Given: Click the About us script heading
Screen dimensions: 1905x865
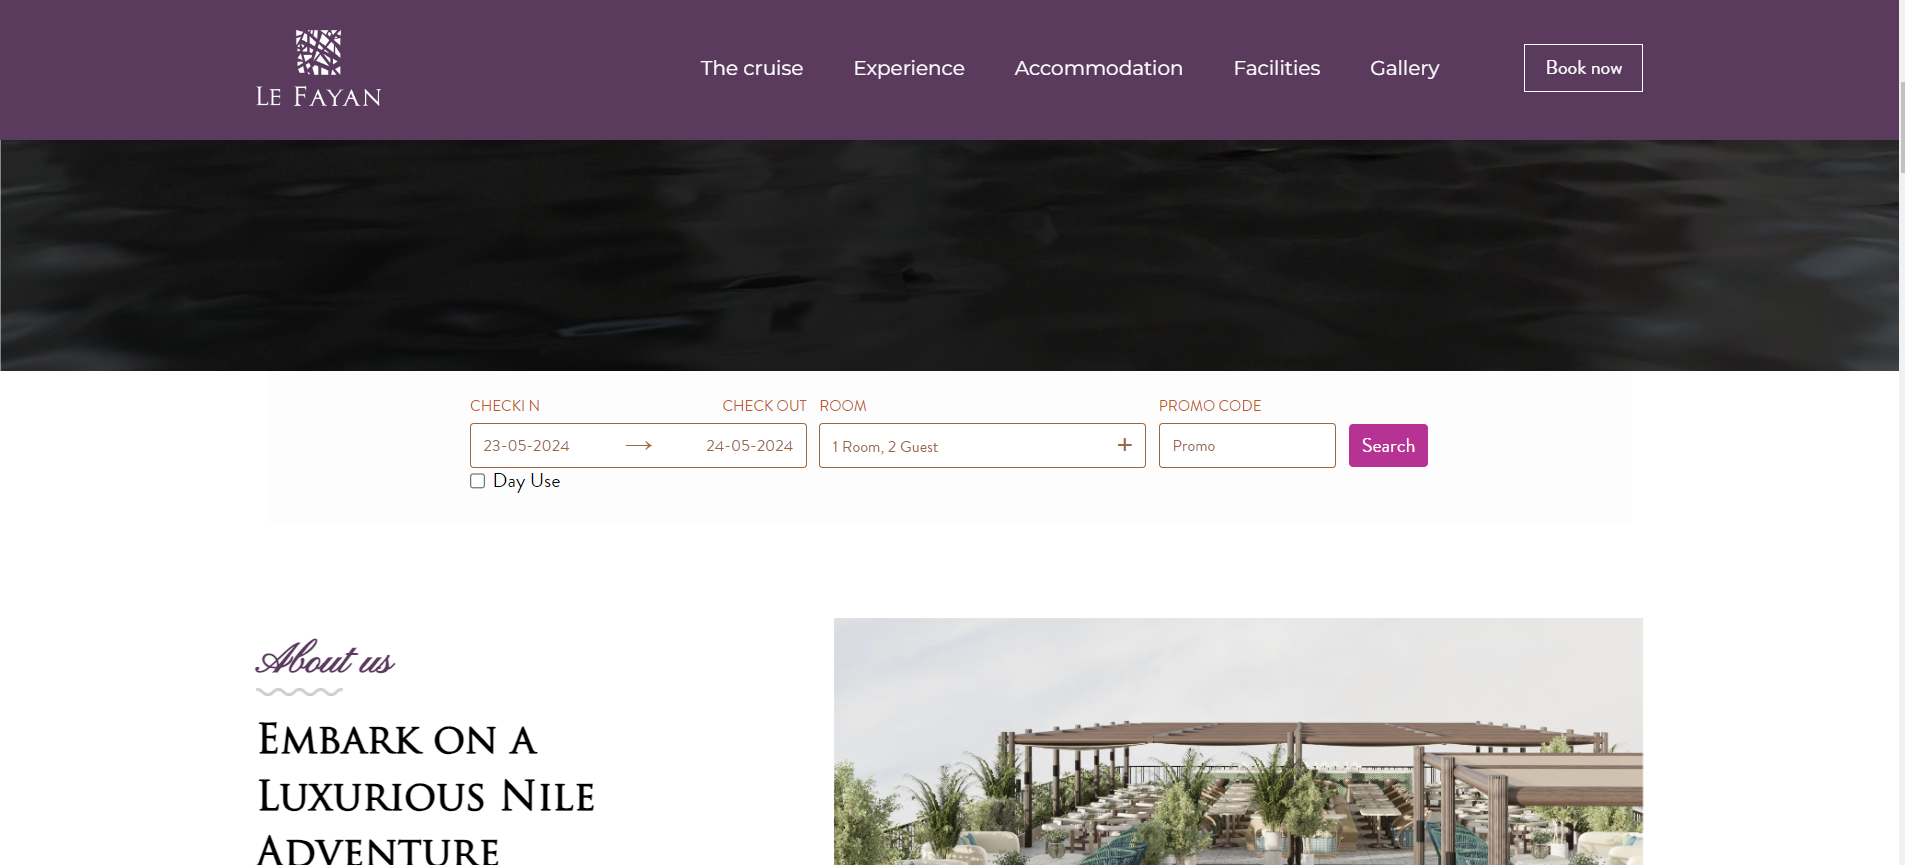Looking at the screenshot, I should click(x=325, y=659).
